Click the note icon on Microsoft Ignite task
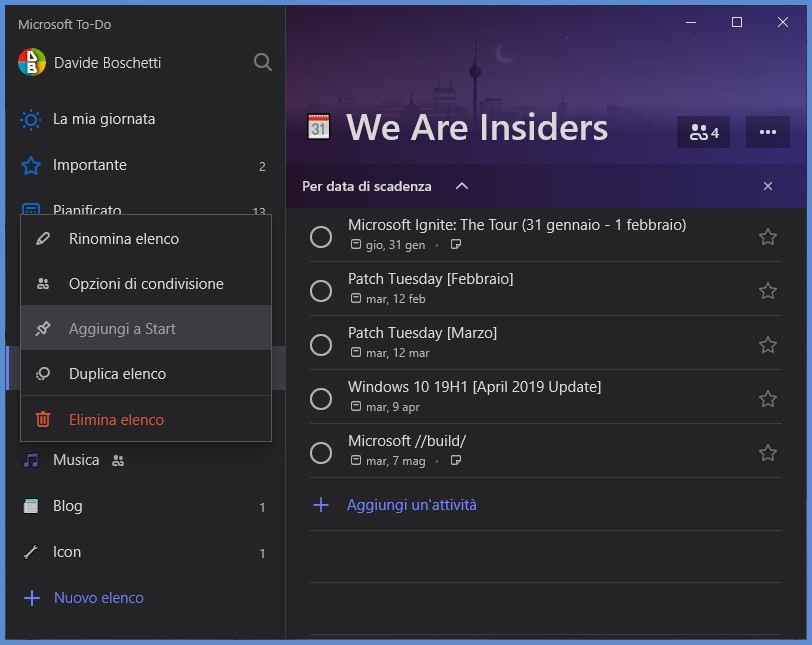Viewport: 812px width, 645px height. tap(456, 244)
